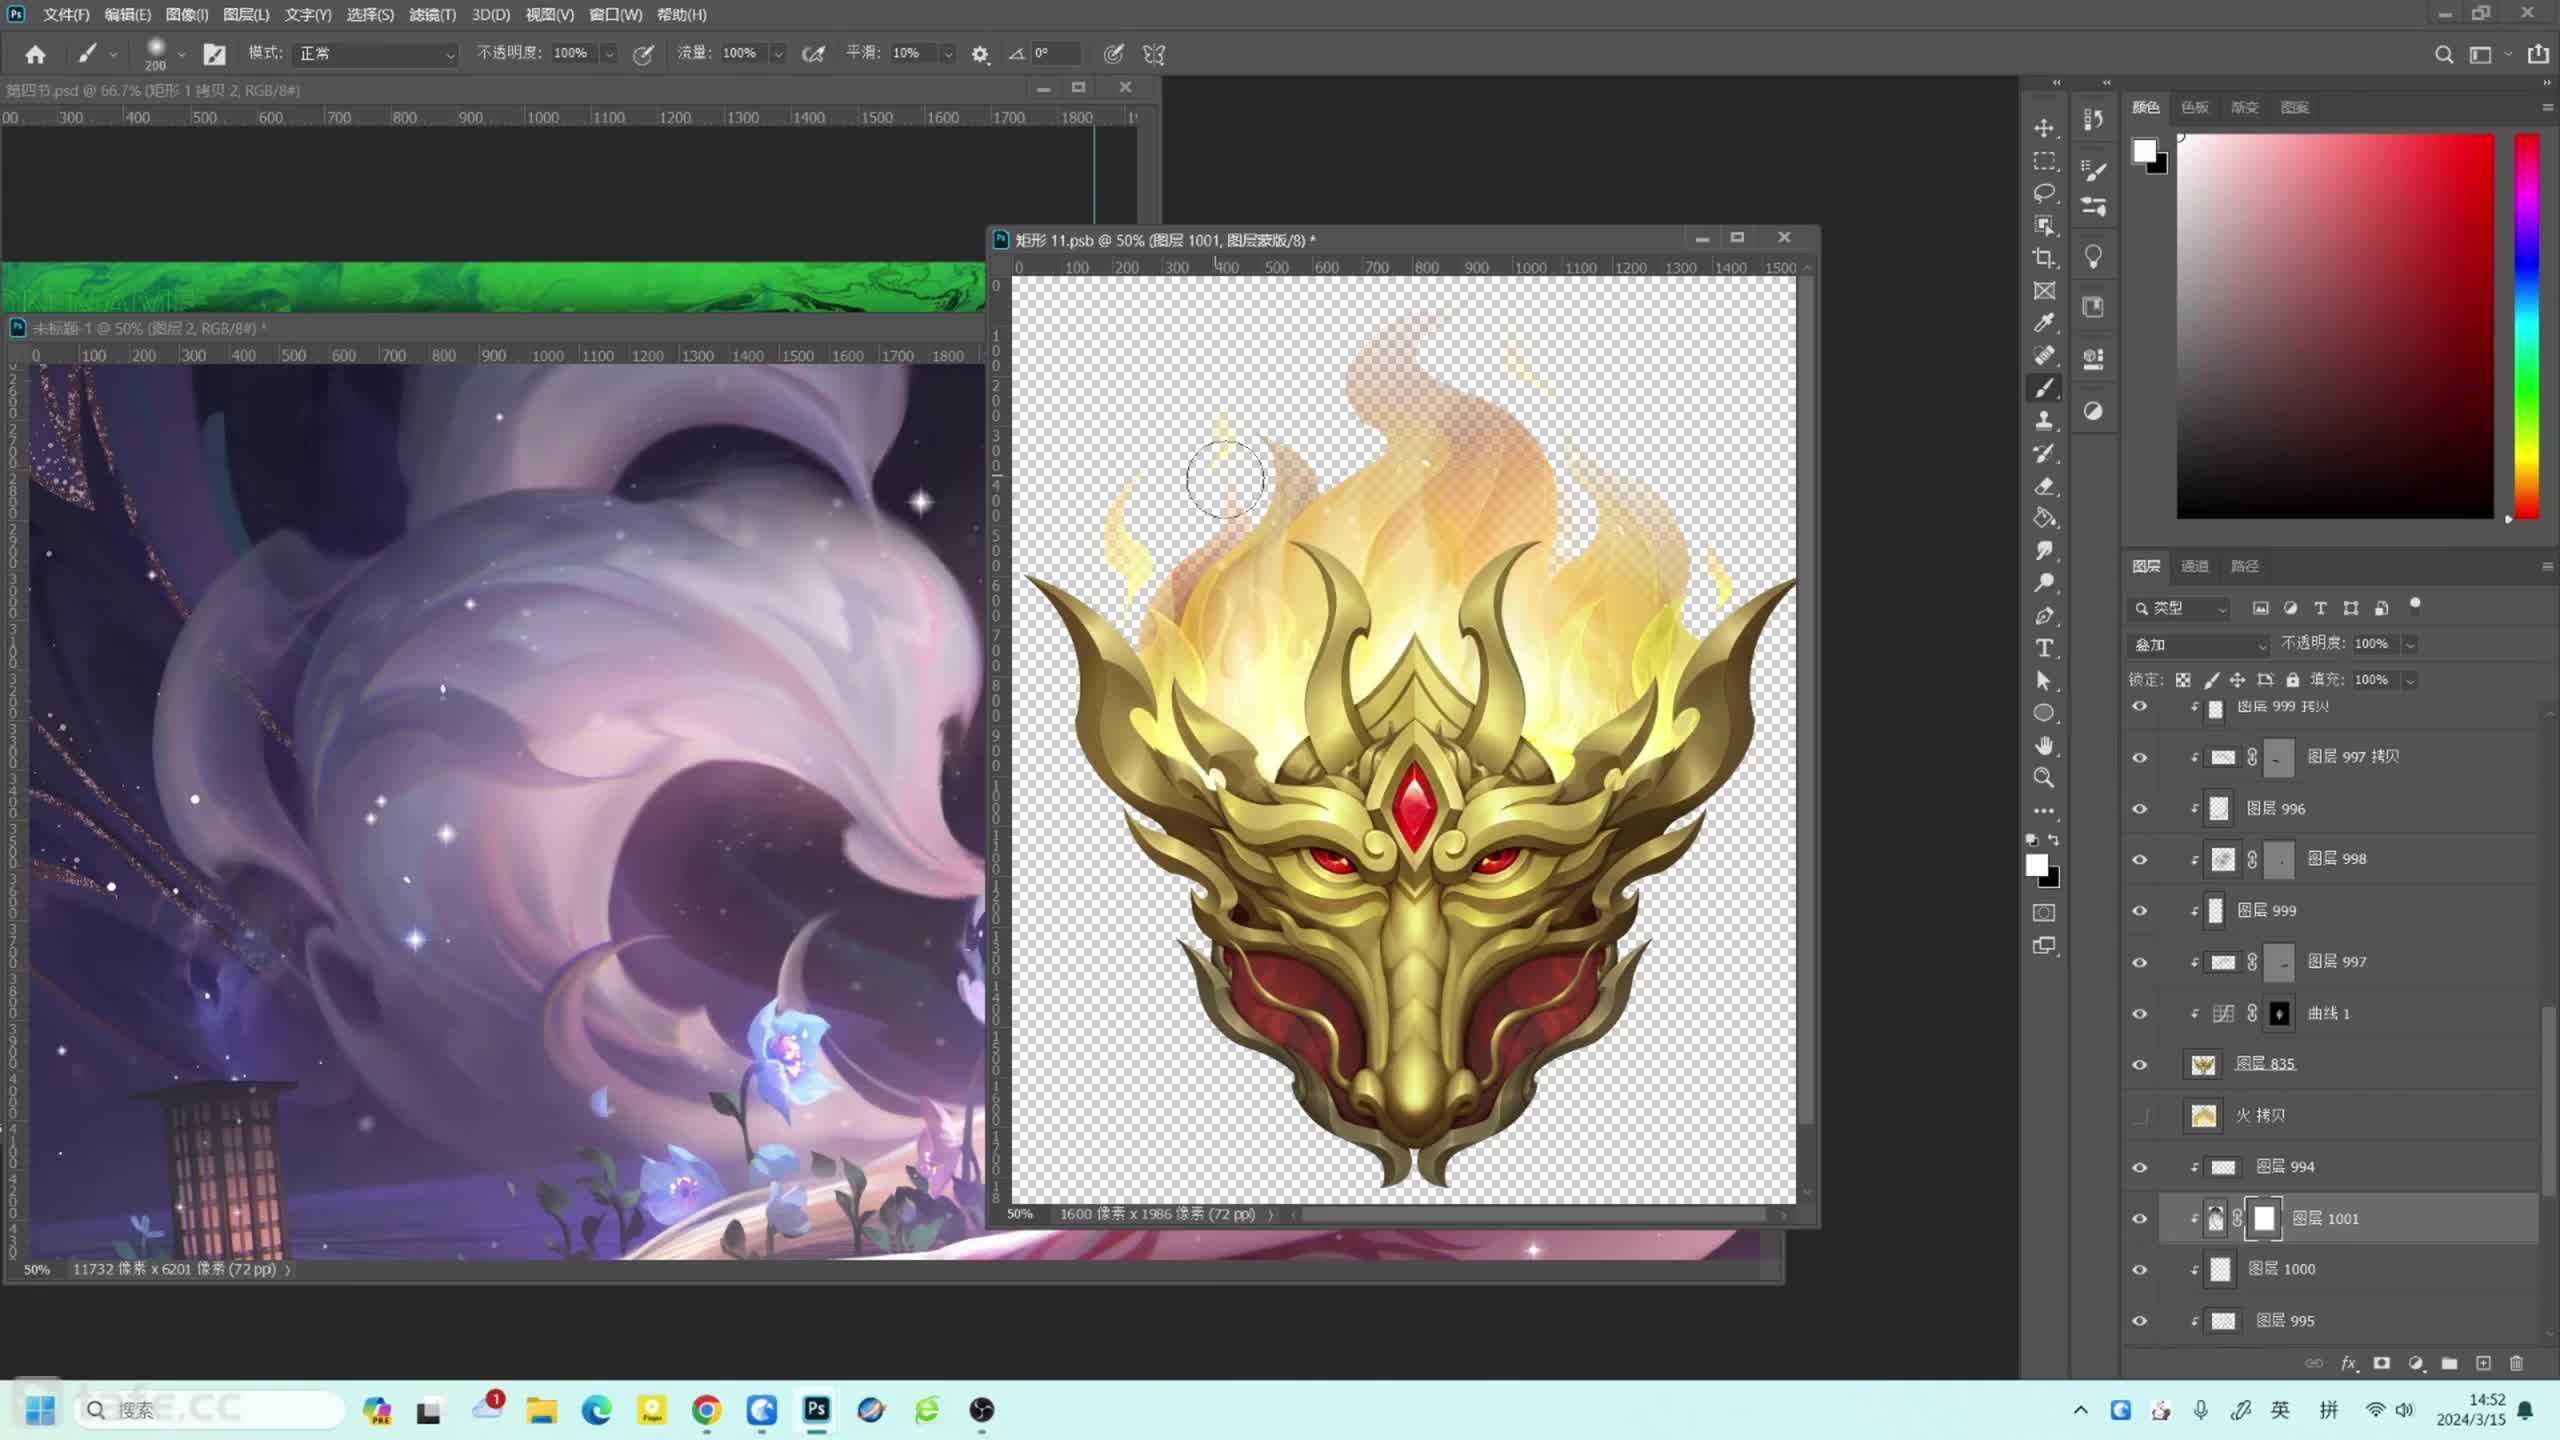
Task: Open layer filter 类型 dropdown
Action: coord(2179,608)
